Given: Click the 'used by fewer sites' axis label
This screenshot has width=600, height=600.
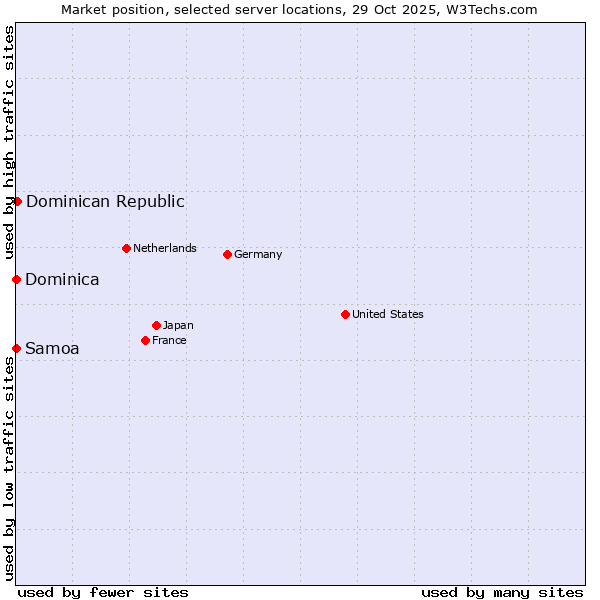Looking at the screenshot, I should [x=103, y=592].
